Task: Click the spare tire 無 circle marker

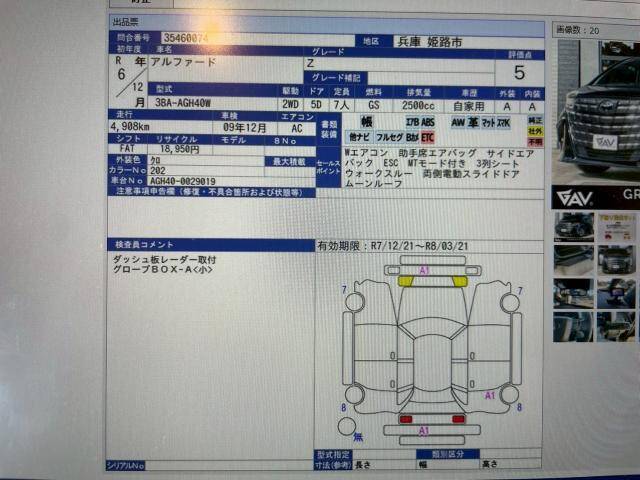Action: 346,427
